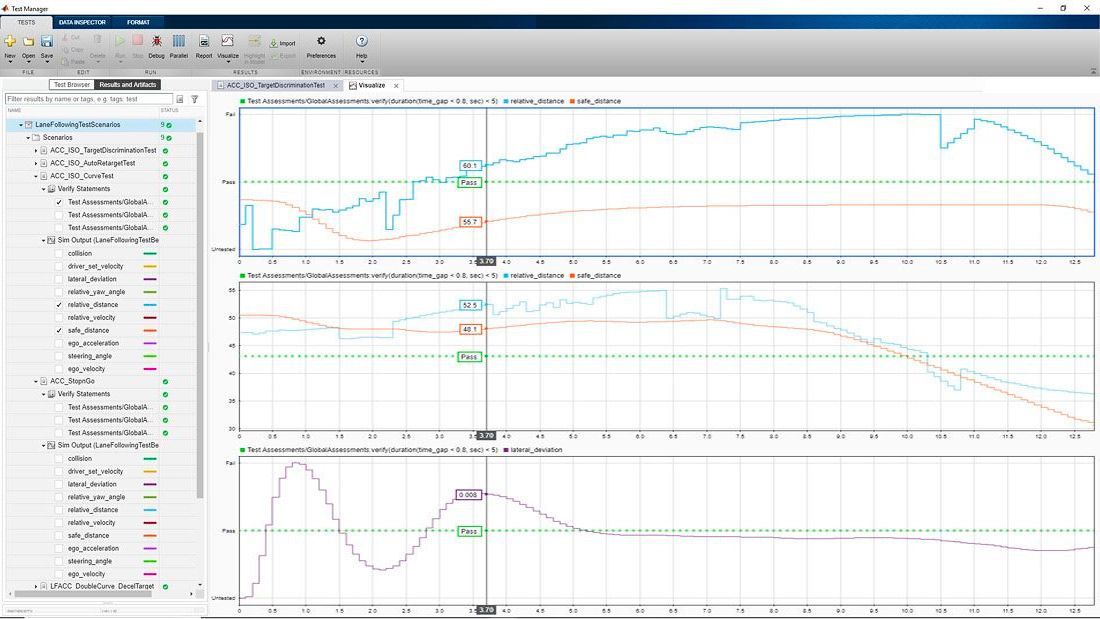Open Preferences gear icon
1100x619 pixels.
(x=321, y=42)
